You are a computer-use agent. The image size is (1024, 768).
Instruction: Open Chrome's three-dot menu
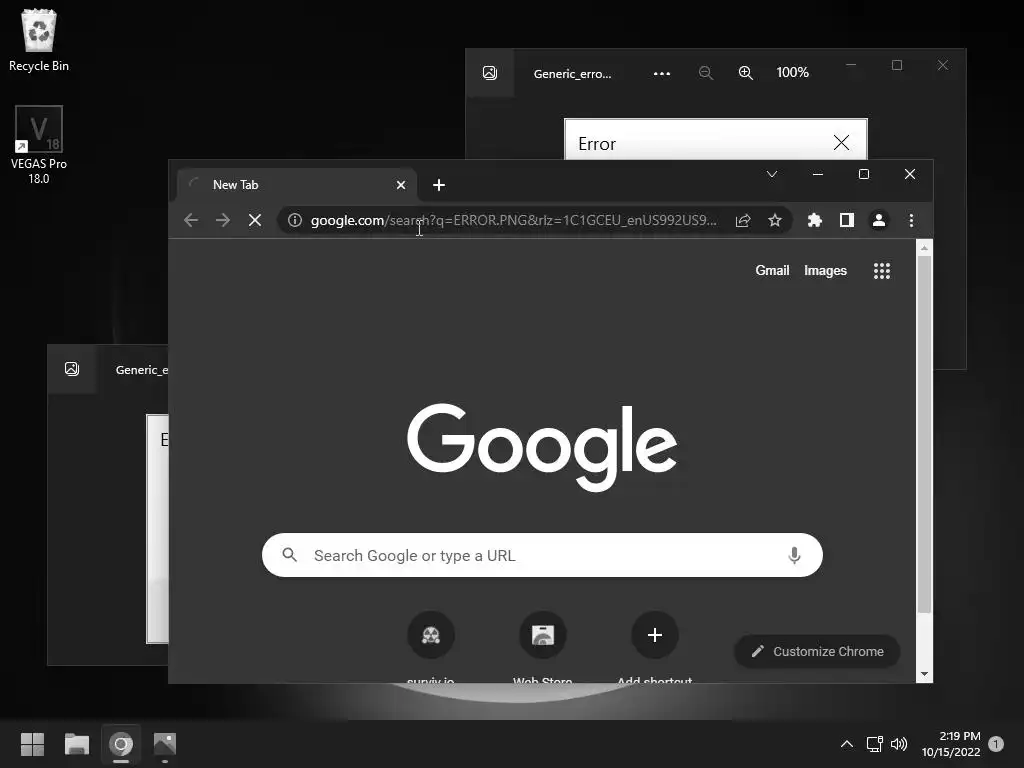(911, 220)
